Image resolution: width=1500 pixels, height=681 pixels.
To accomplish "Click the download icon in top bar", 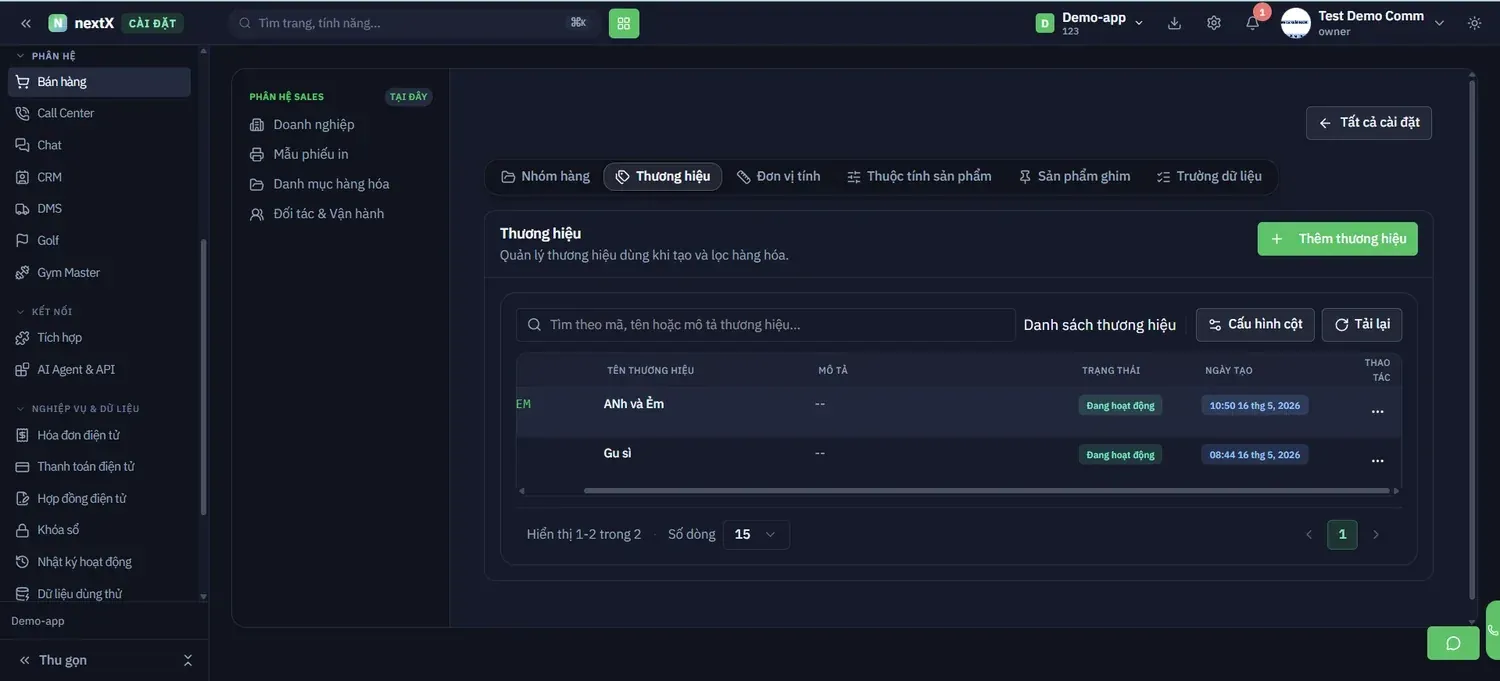I will click(1175, 23).
